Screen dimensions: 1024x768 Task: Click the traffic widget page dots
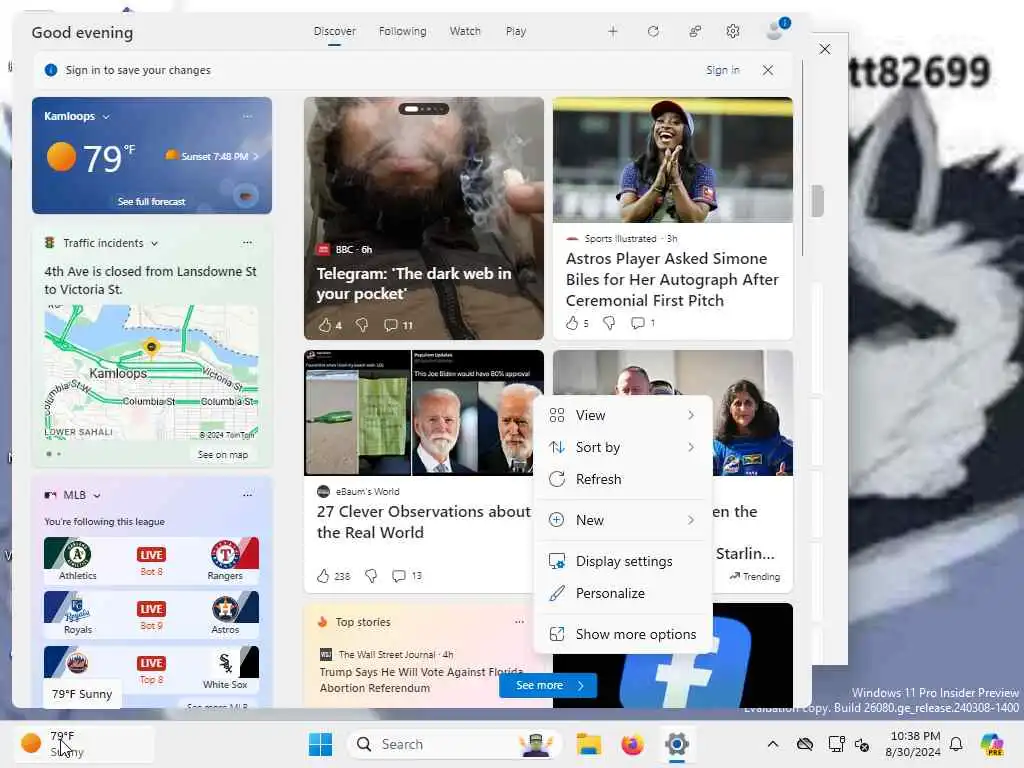pos(54,454)
